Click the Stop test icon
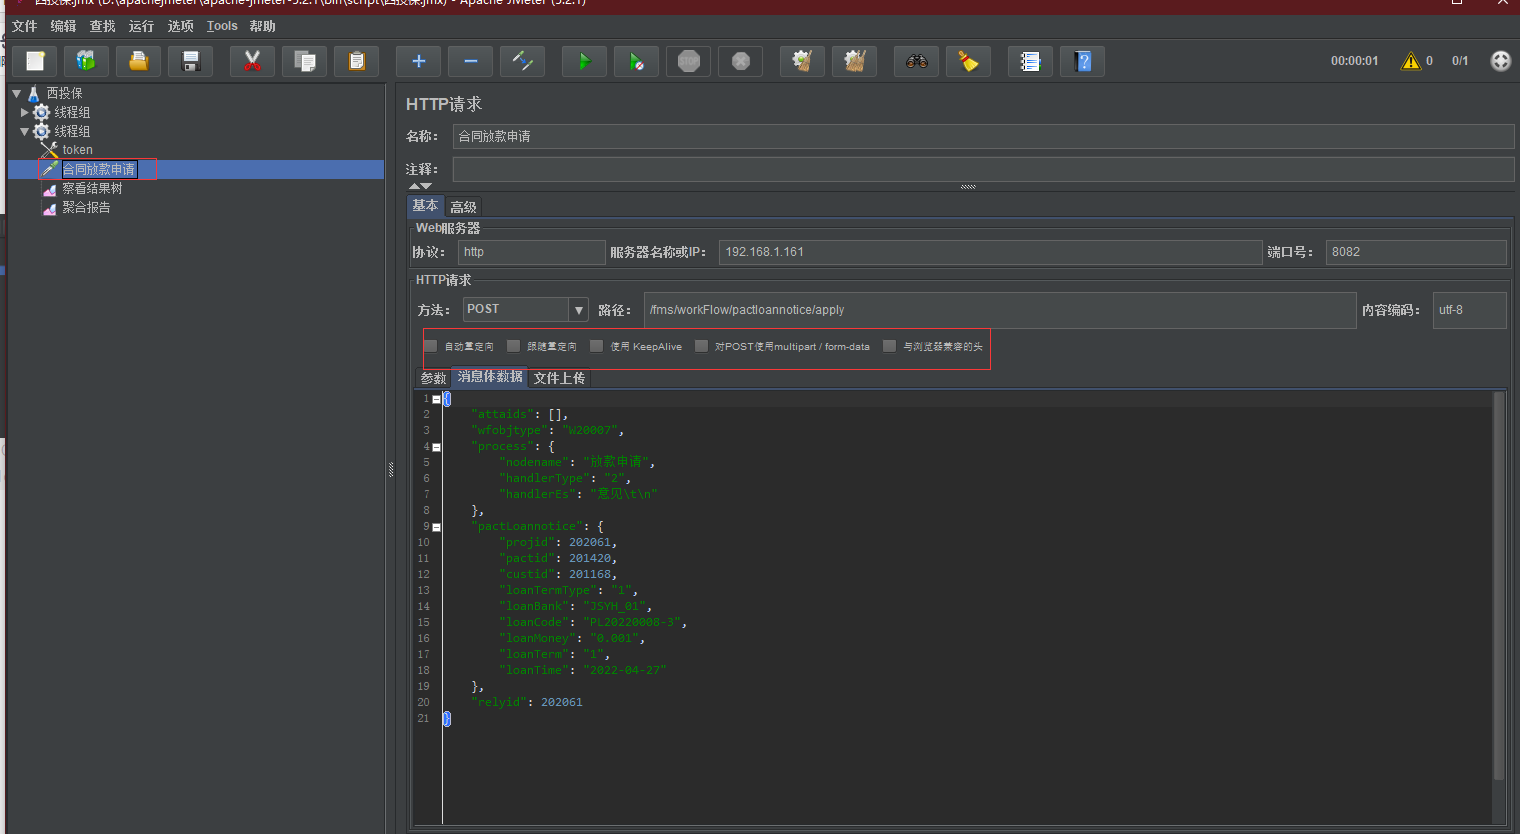Screen dimensions: 1520x834 tap(689, 61)
